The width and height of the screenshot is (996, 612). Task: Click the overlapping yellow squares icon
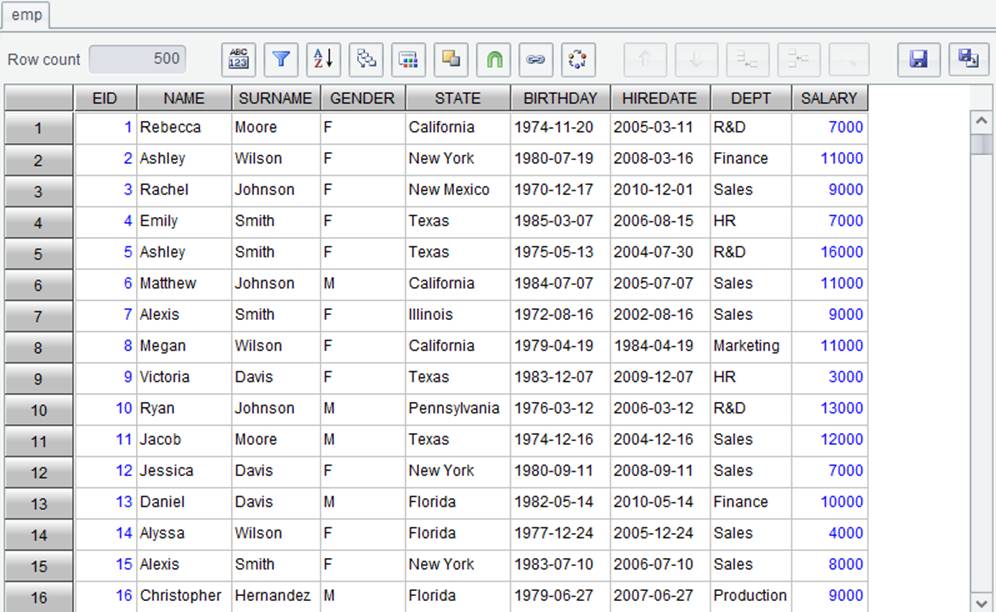(x=451, y=60)
